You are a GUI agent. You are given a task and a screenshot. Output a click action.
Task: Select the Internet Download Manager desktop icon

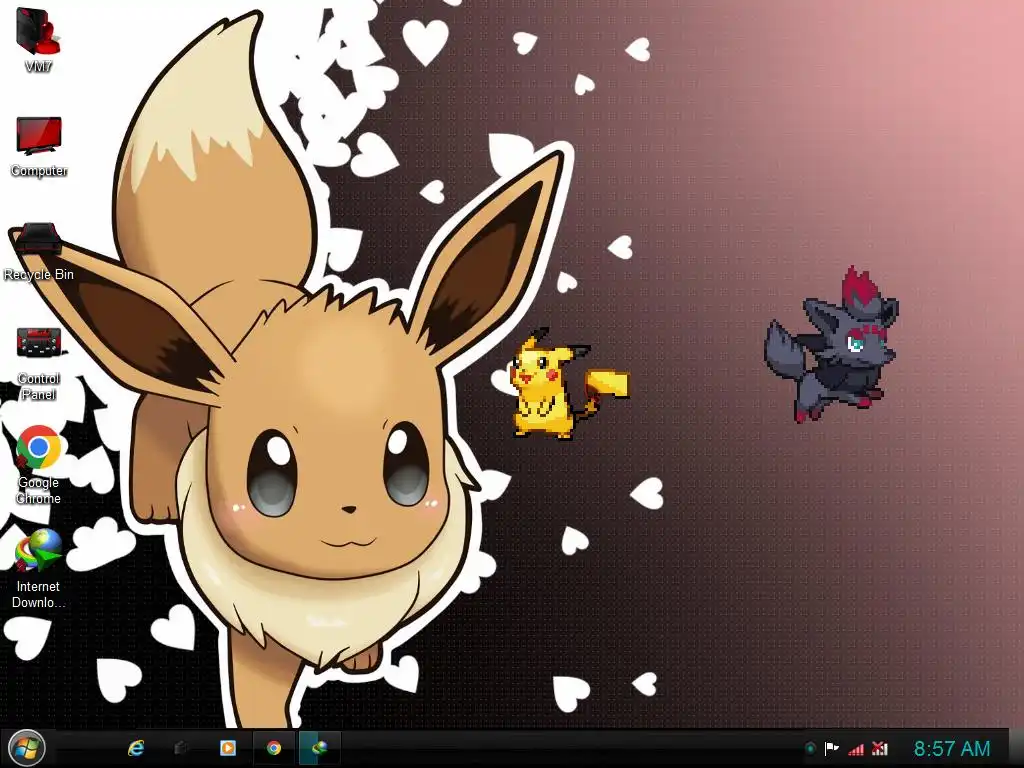pos(39,569)
